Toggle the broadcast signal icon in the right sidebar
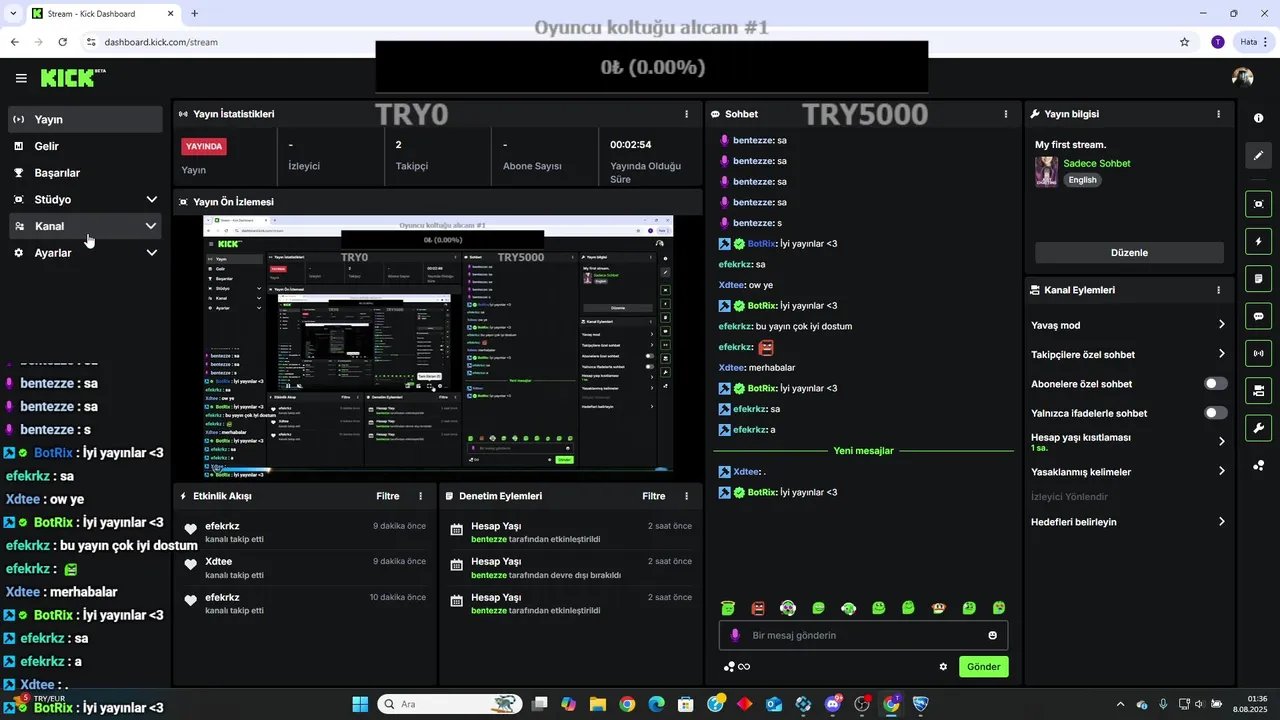Screen dimensions: 1280x720 tap(1258, 353)
